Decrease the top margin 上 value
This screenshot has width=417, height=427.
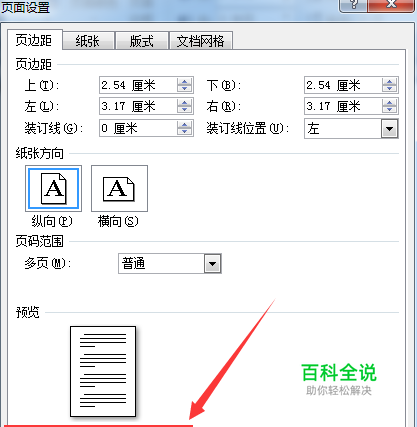184,89
